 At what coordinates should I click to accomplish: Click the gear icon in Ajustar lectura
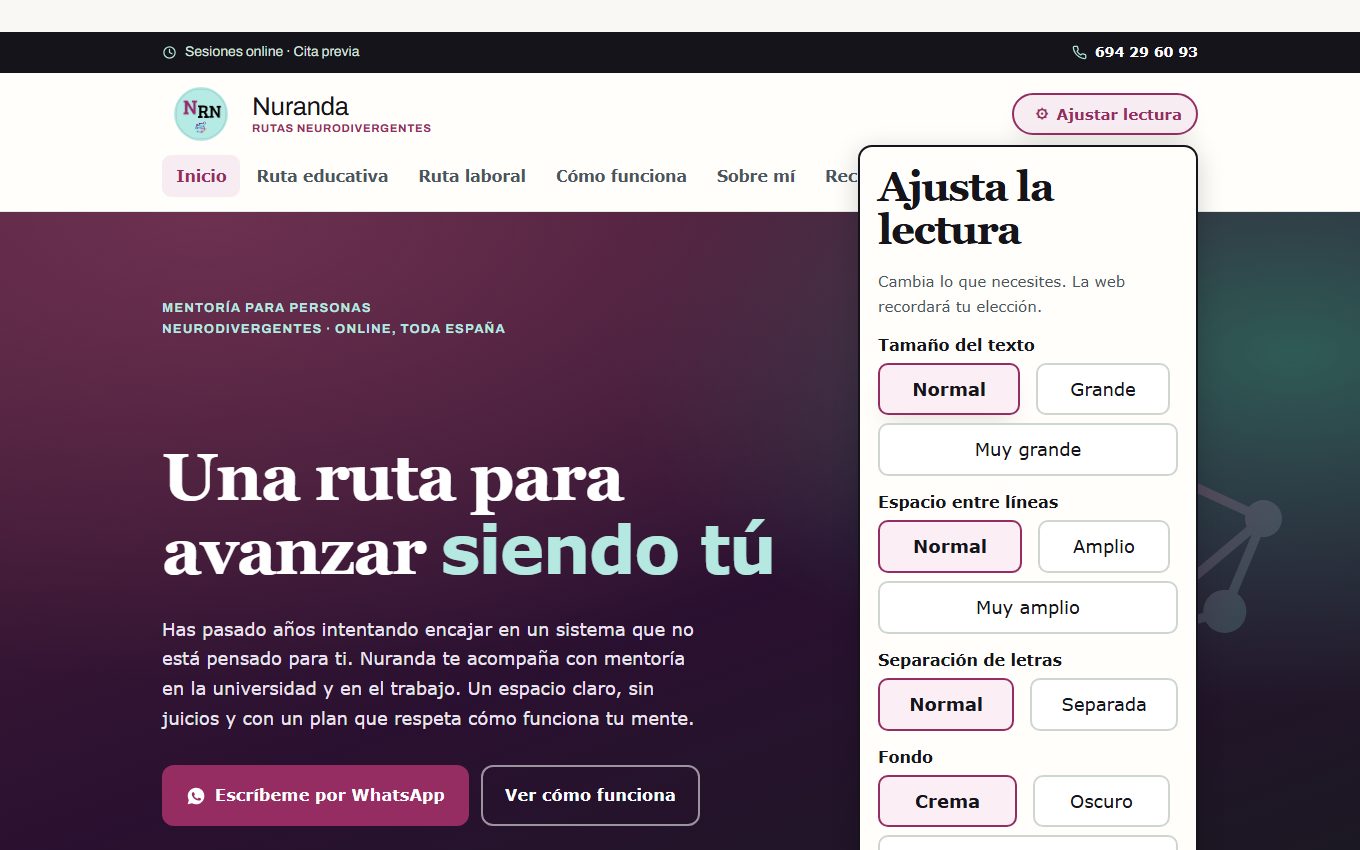tap(1042, 114)
